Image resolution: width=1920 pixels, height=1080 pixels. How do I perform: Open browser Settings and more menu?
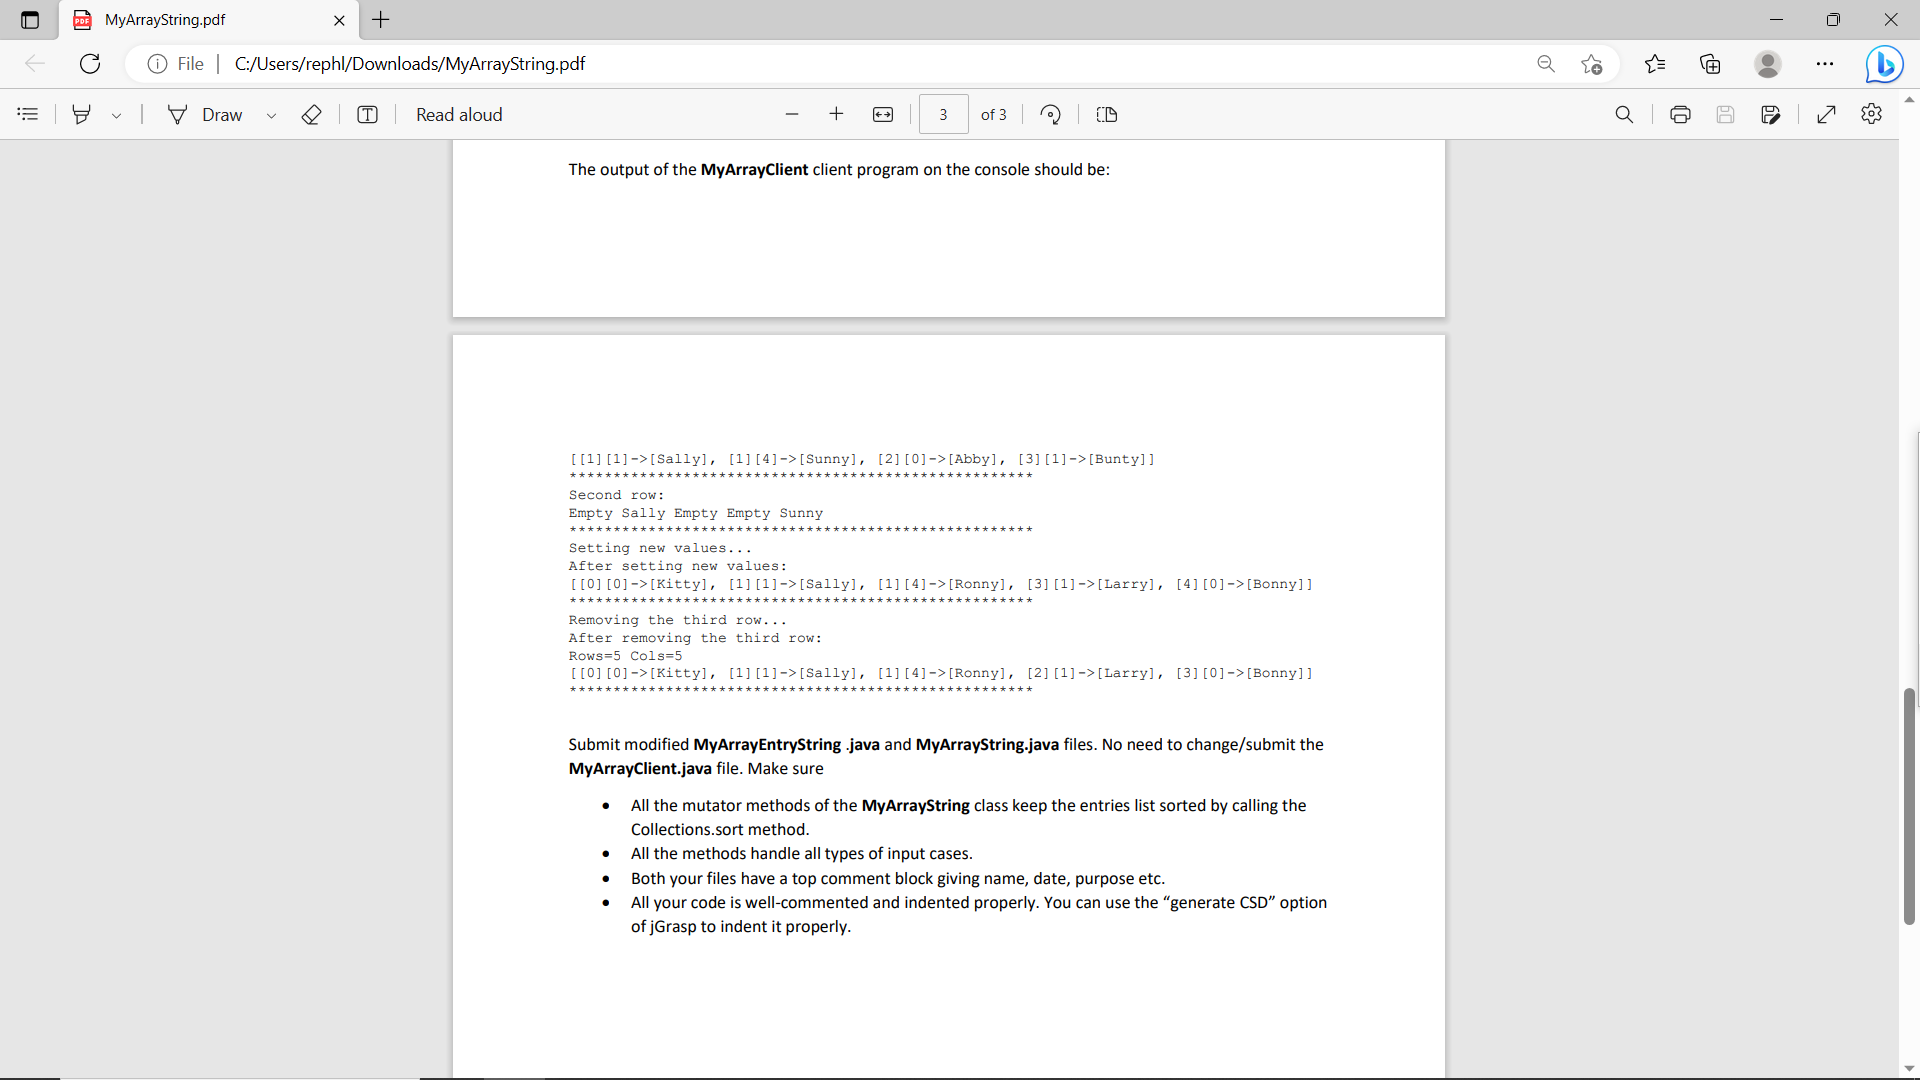tap(1825, 64)
